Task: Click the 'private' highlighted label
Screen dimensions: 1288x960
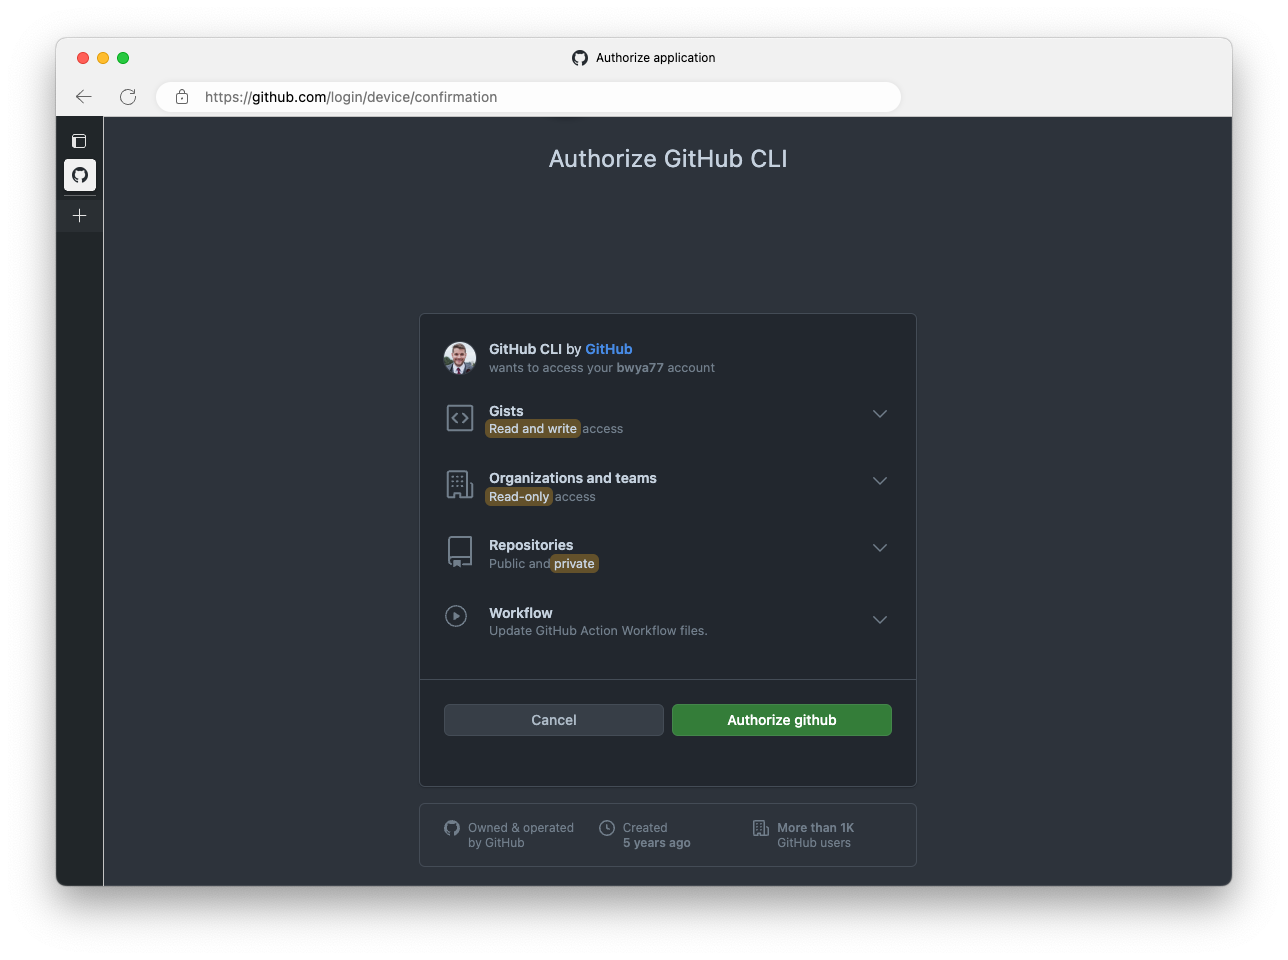Action: click(x=574, y=564)
